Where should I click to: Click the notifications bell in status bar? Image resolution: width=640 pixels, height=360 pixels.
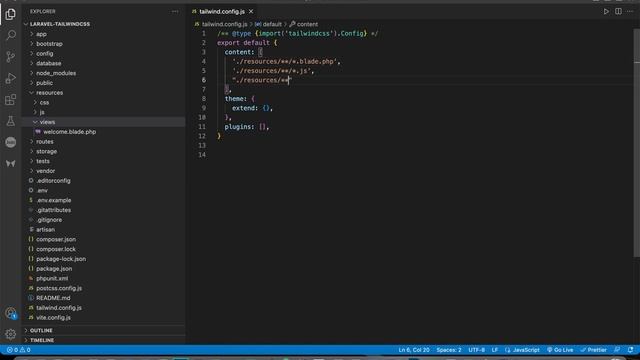coord(631,350)
